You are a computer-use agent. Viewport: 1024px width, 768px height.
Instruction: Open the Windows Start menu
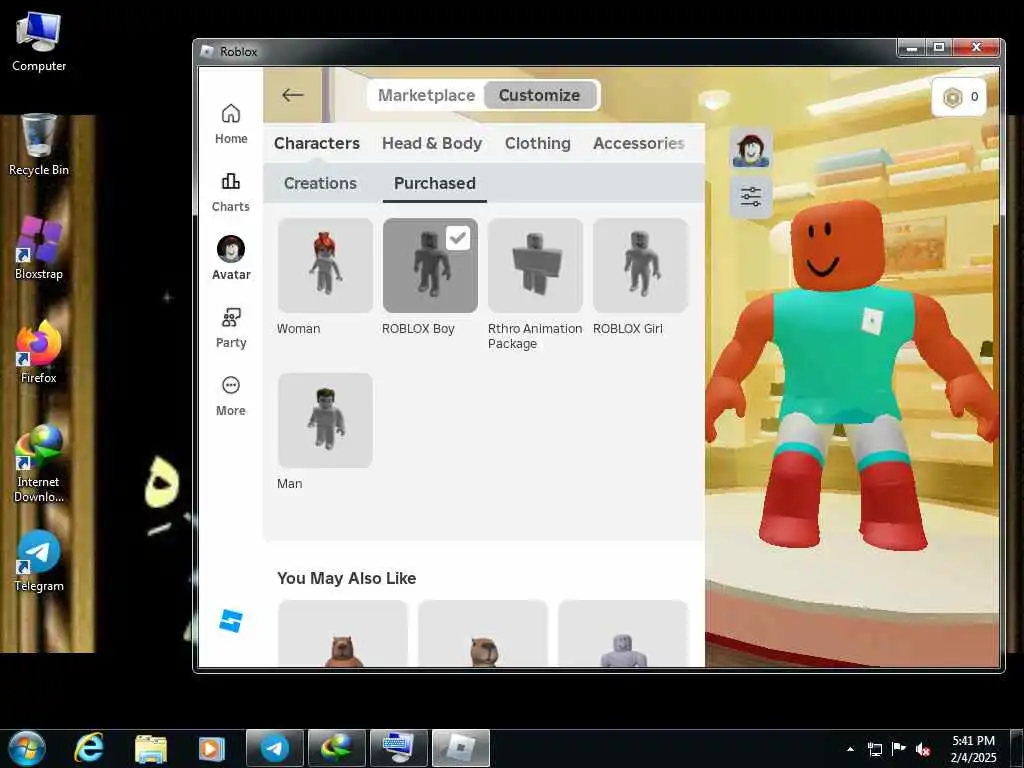pyautogui.click(x=27, y=748)
